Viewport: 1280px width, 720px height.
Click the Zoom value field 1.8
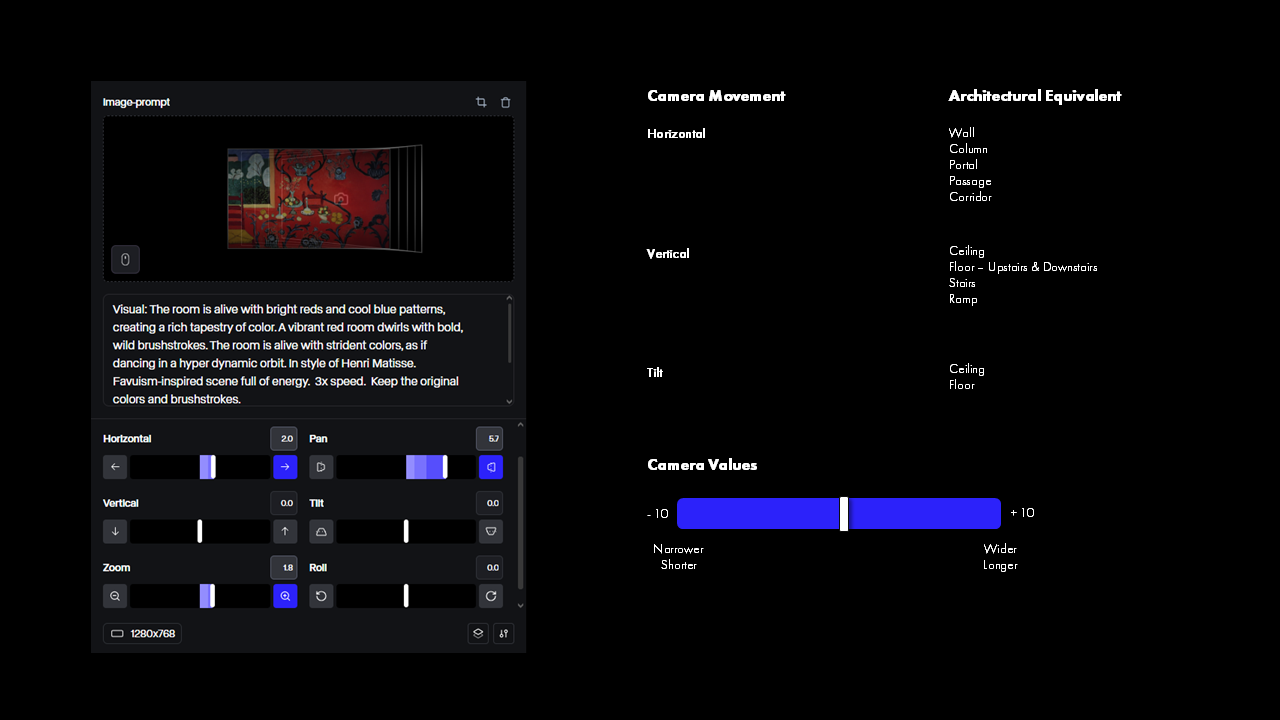[x=284, y=567]
